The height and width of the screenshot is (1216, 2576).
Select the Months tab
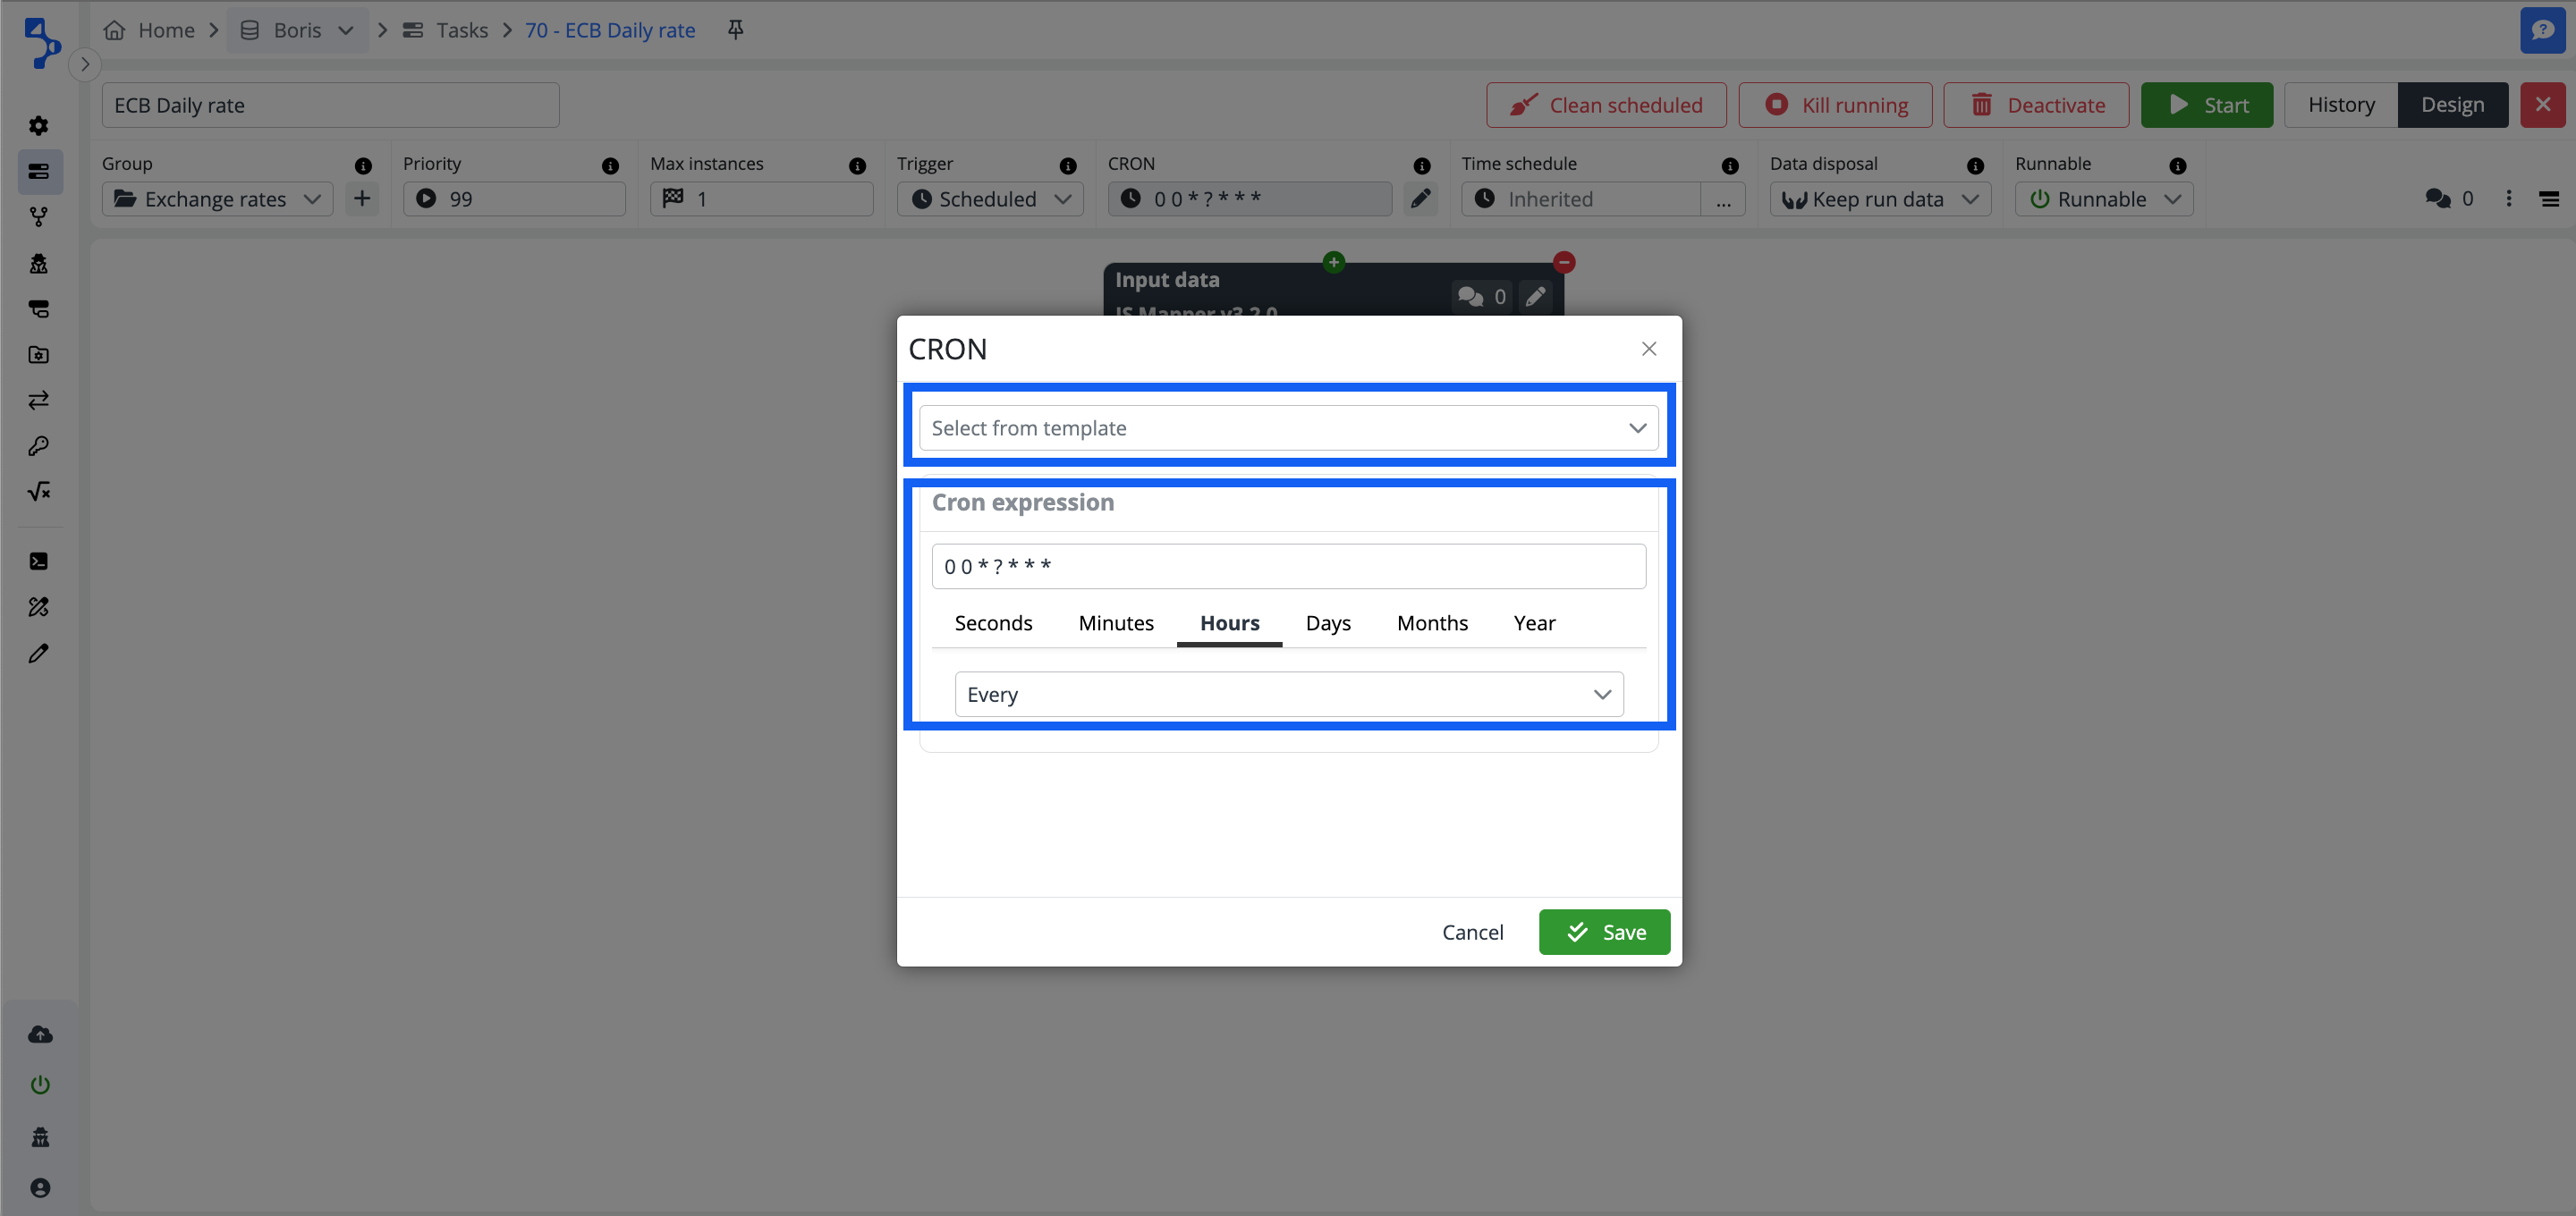click(1432, 623)
